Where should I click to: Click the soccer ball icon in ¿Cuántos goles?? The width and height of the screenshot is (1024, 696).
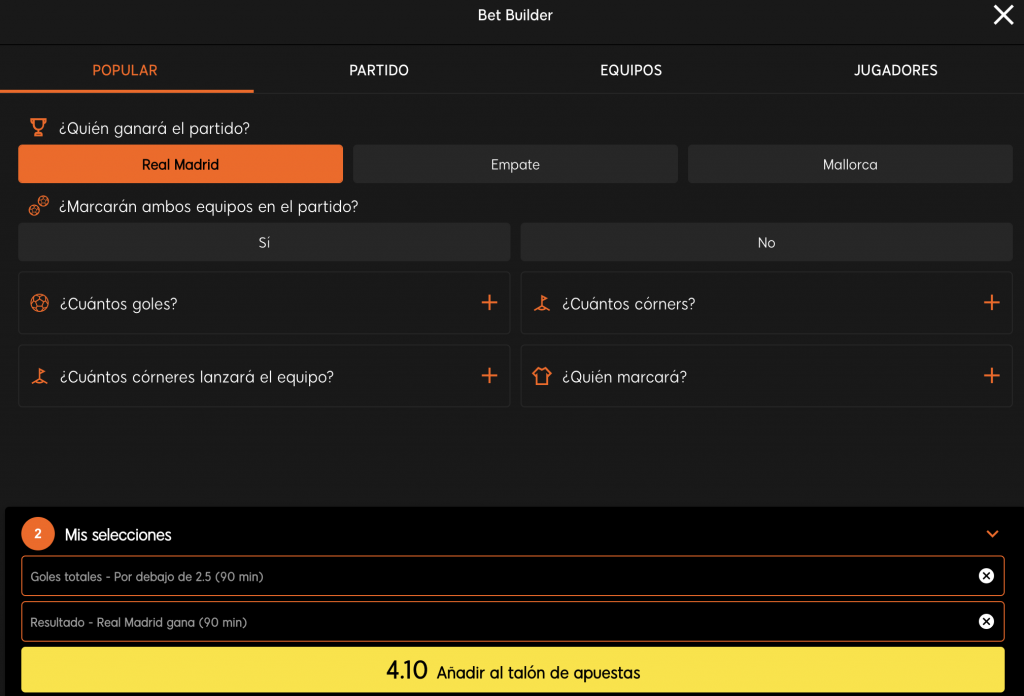point(40,303)
